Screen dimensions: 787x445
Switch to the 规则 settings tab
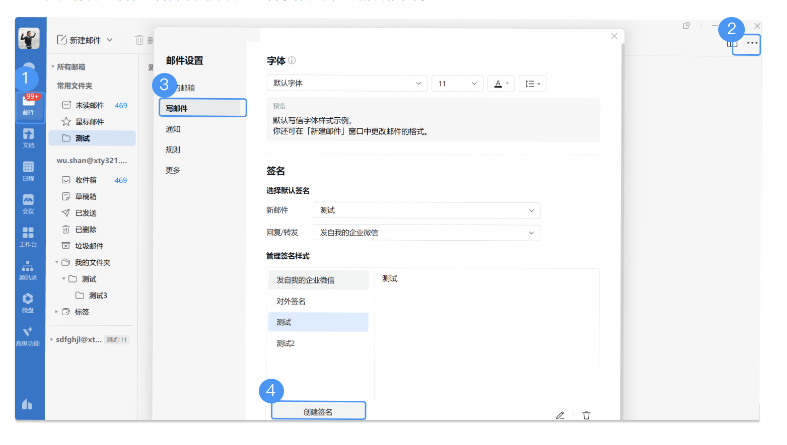[173, 149]
